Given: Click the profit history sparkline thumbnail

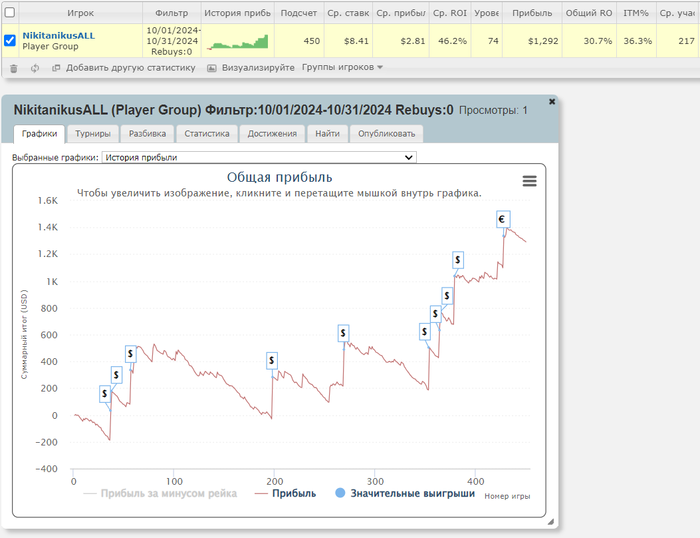Looking at the screenshot, I should coord(238,42).
